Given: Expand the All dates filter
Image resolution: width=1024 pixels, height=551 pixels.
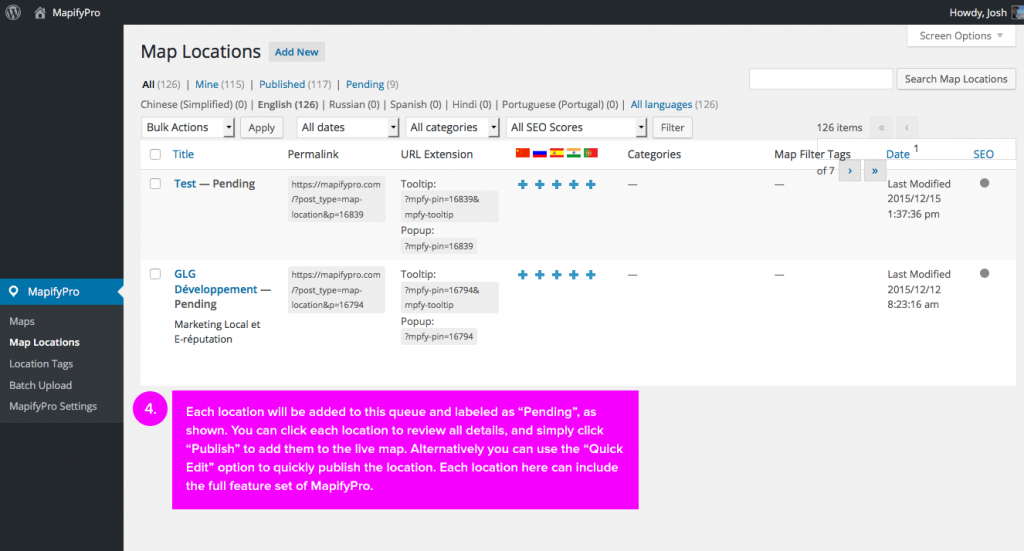Looking at the screenshot, I should pyautogui.click(x=348, y=128).
